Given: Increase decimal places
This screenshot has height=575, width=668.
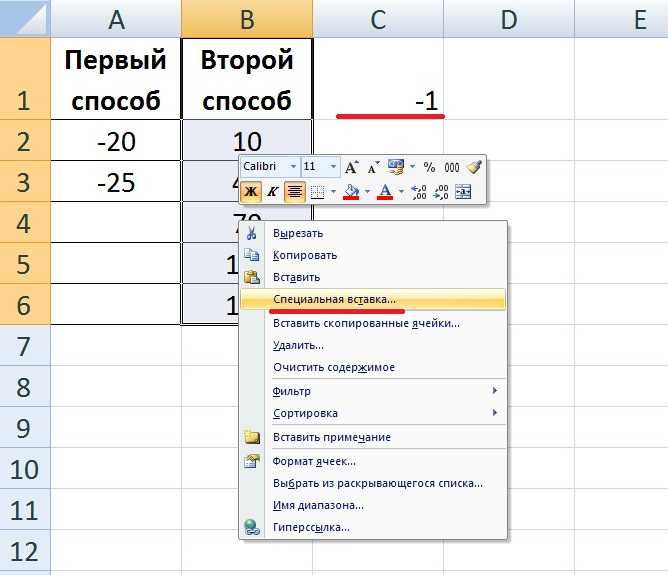Looking at the screenshot, I should [x=419, y=192].
